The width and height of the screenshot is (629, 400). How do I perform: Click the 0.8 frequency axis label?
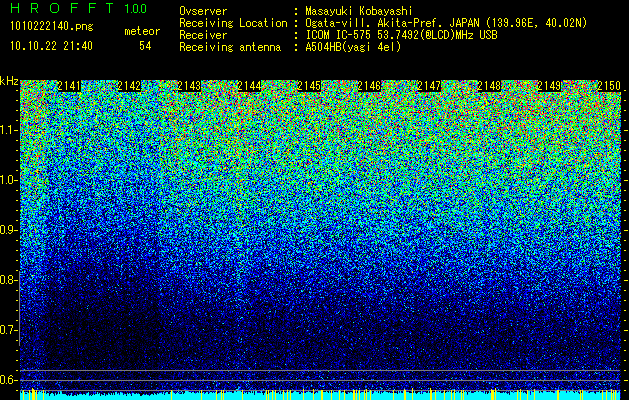(9, 280)
